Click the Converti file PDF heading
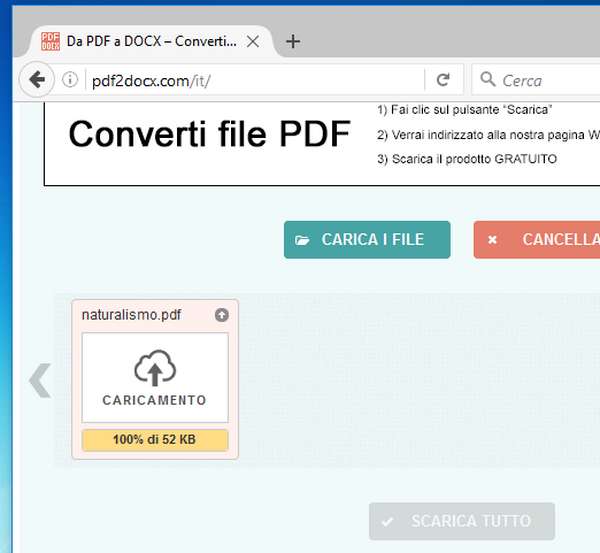This screenshot has height=553, width=600. point(209,134)
